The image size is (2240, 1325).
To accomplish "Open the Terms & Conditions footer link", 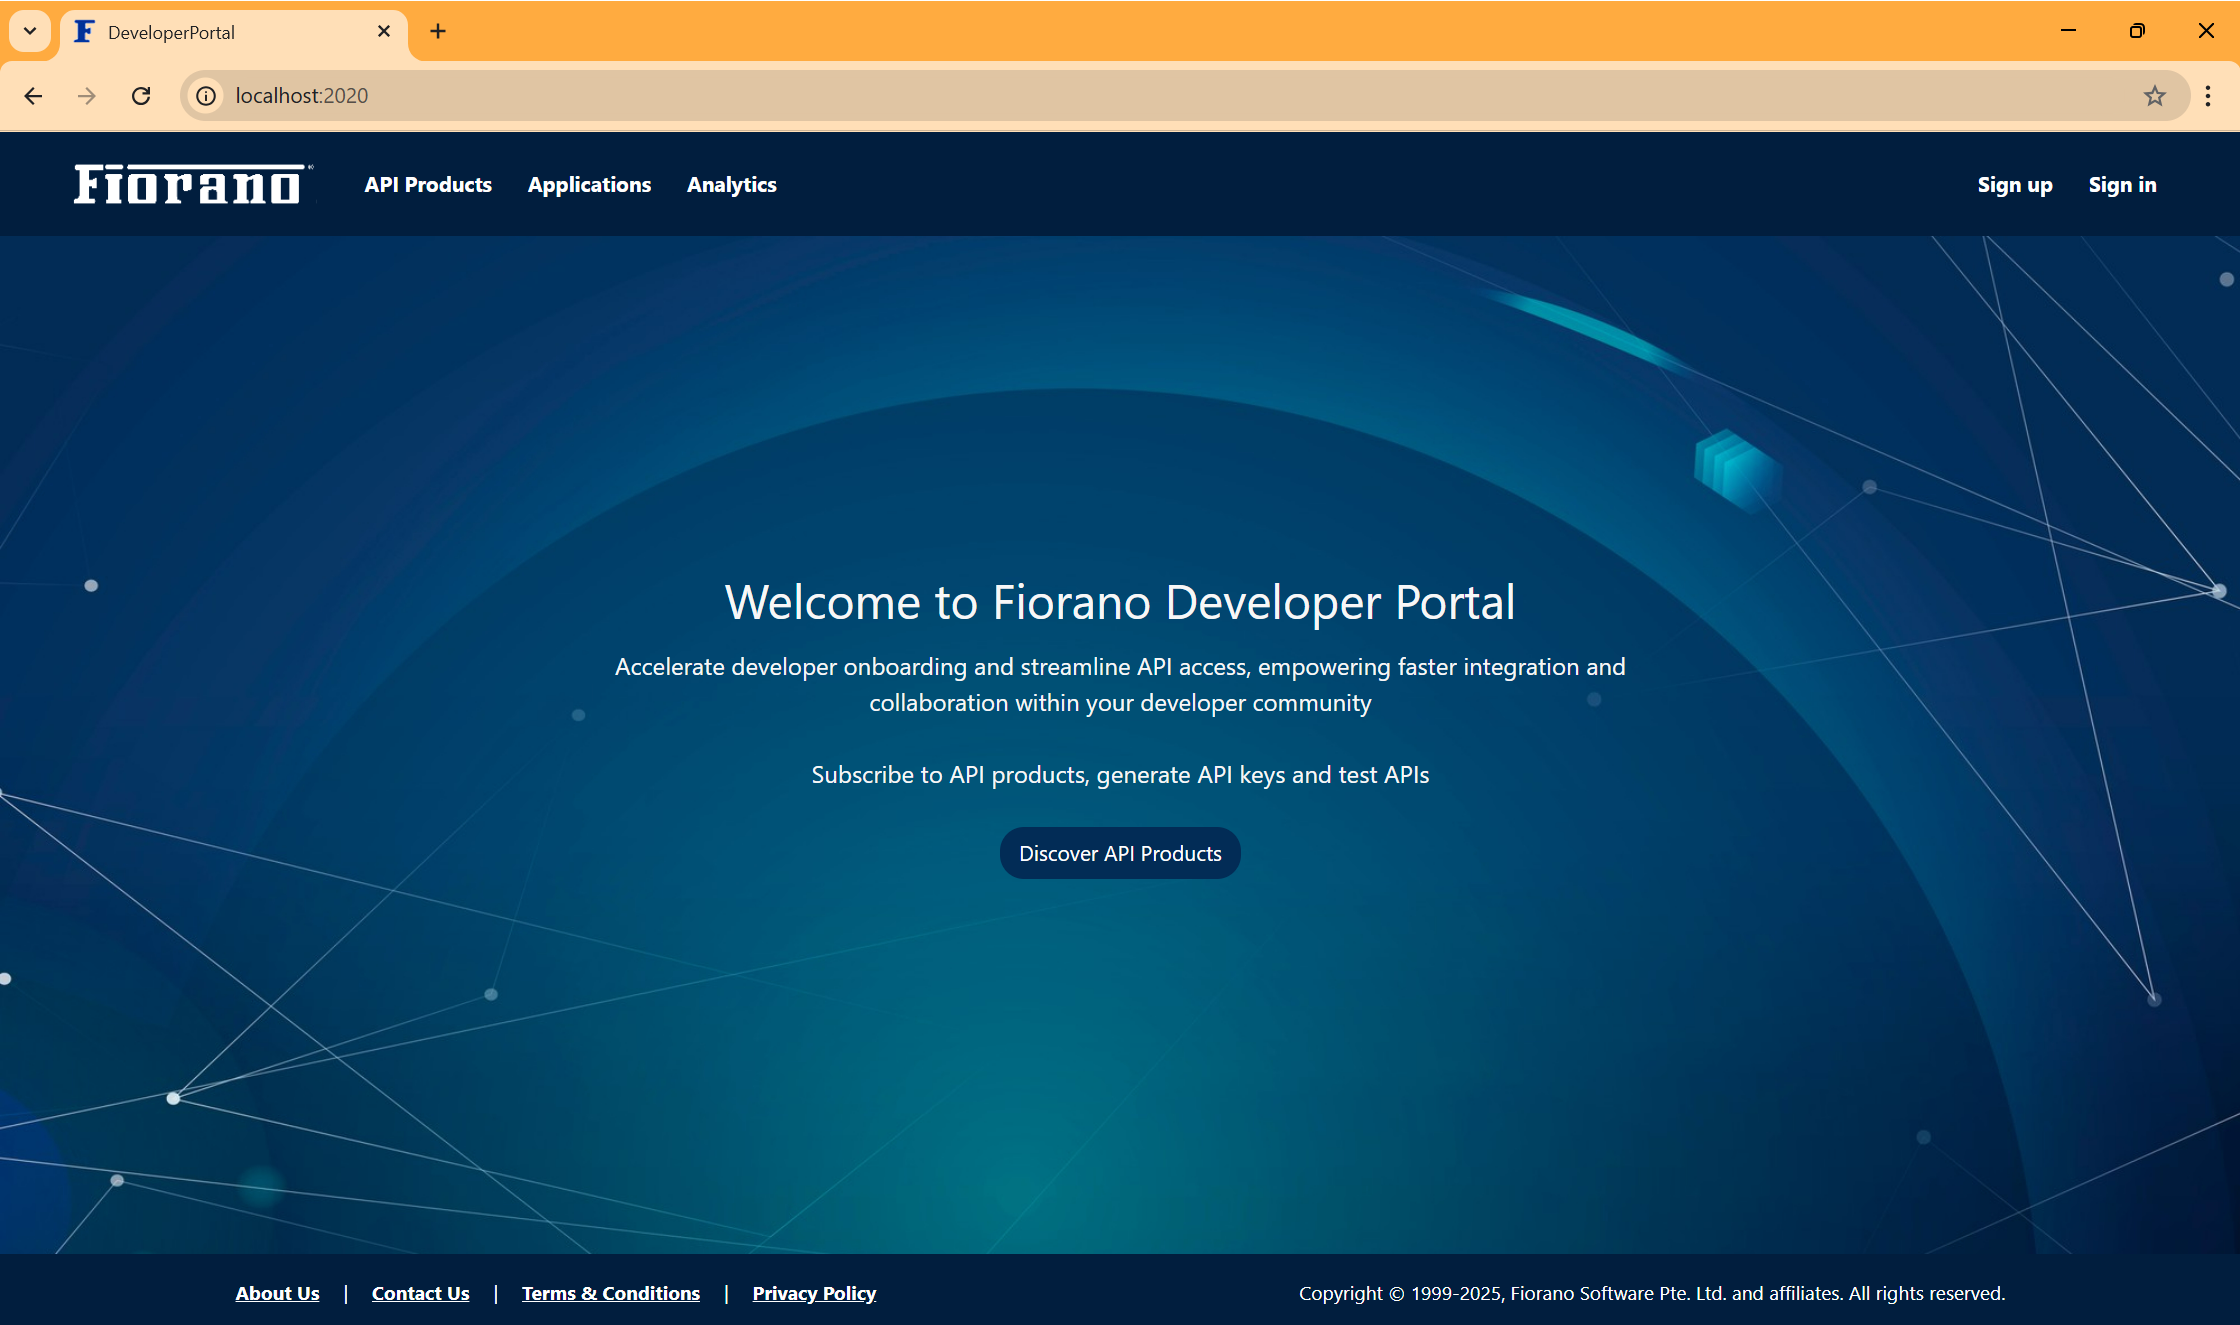I will [x=611, y=1293].
